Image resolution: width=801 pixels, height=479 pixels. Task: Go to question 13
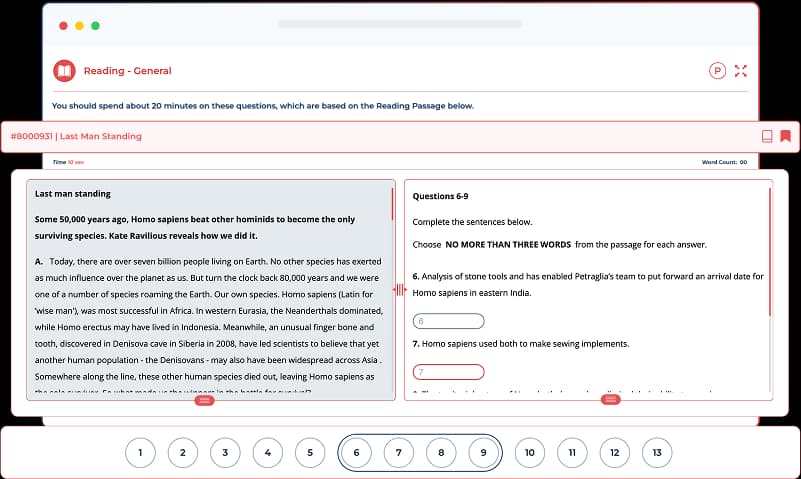click(657, 453)
